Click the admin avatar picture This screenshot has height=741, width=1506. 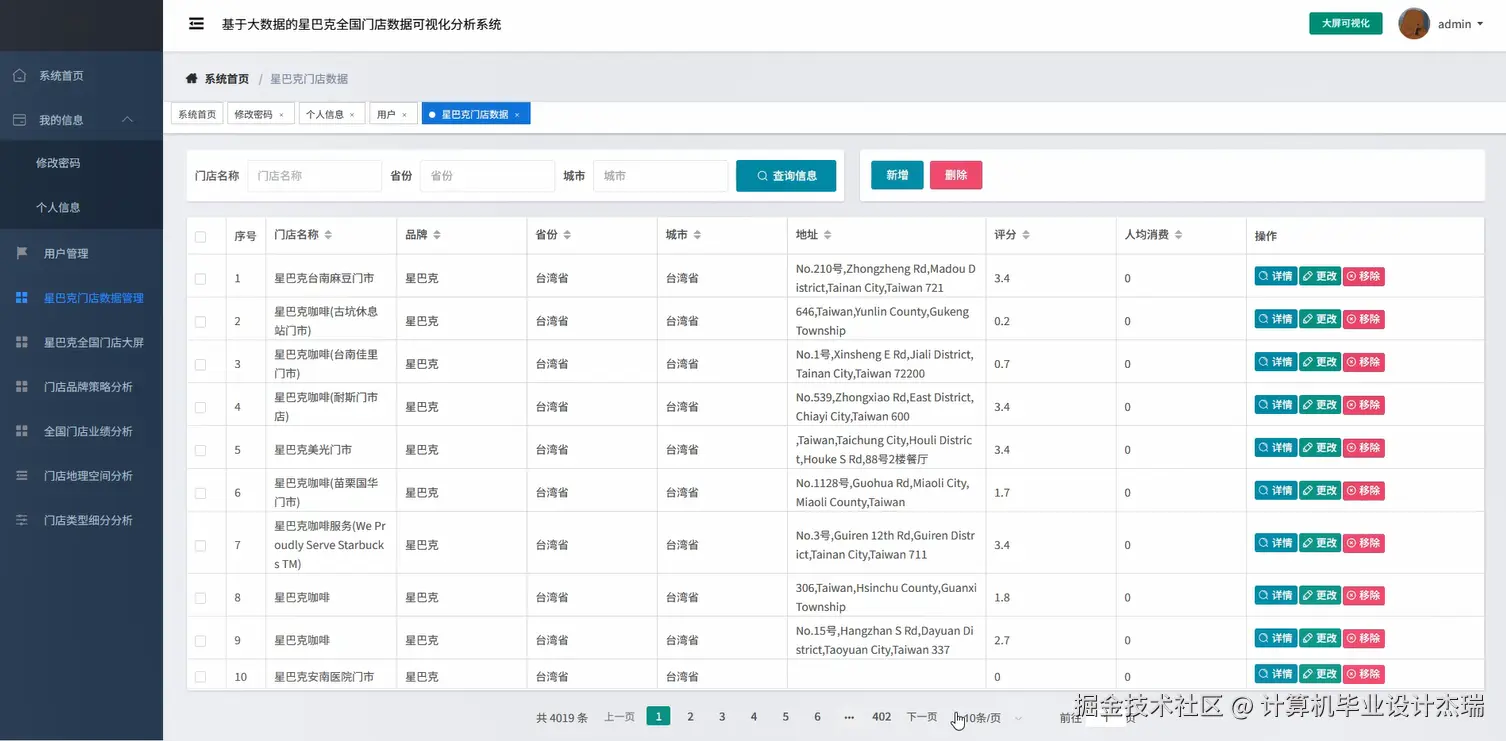click(x=1414, y=24)
